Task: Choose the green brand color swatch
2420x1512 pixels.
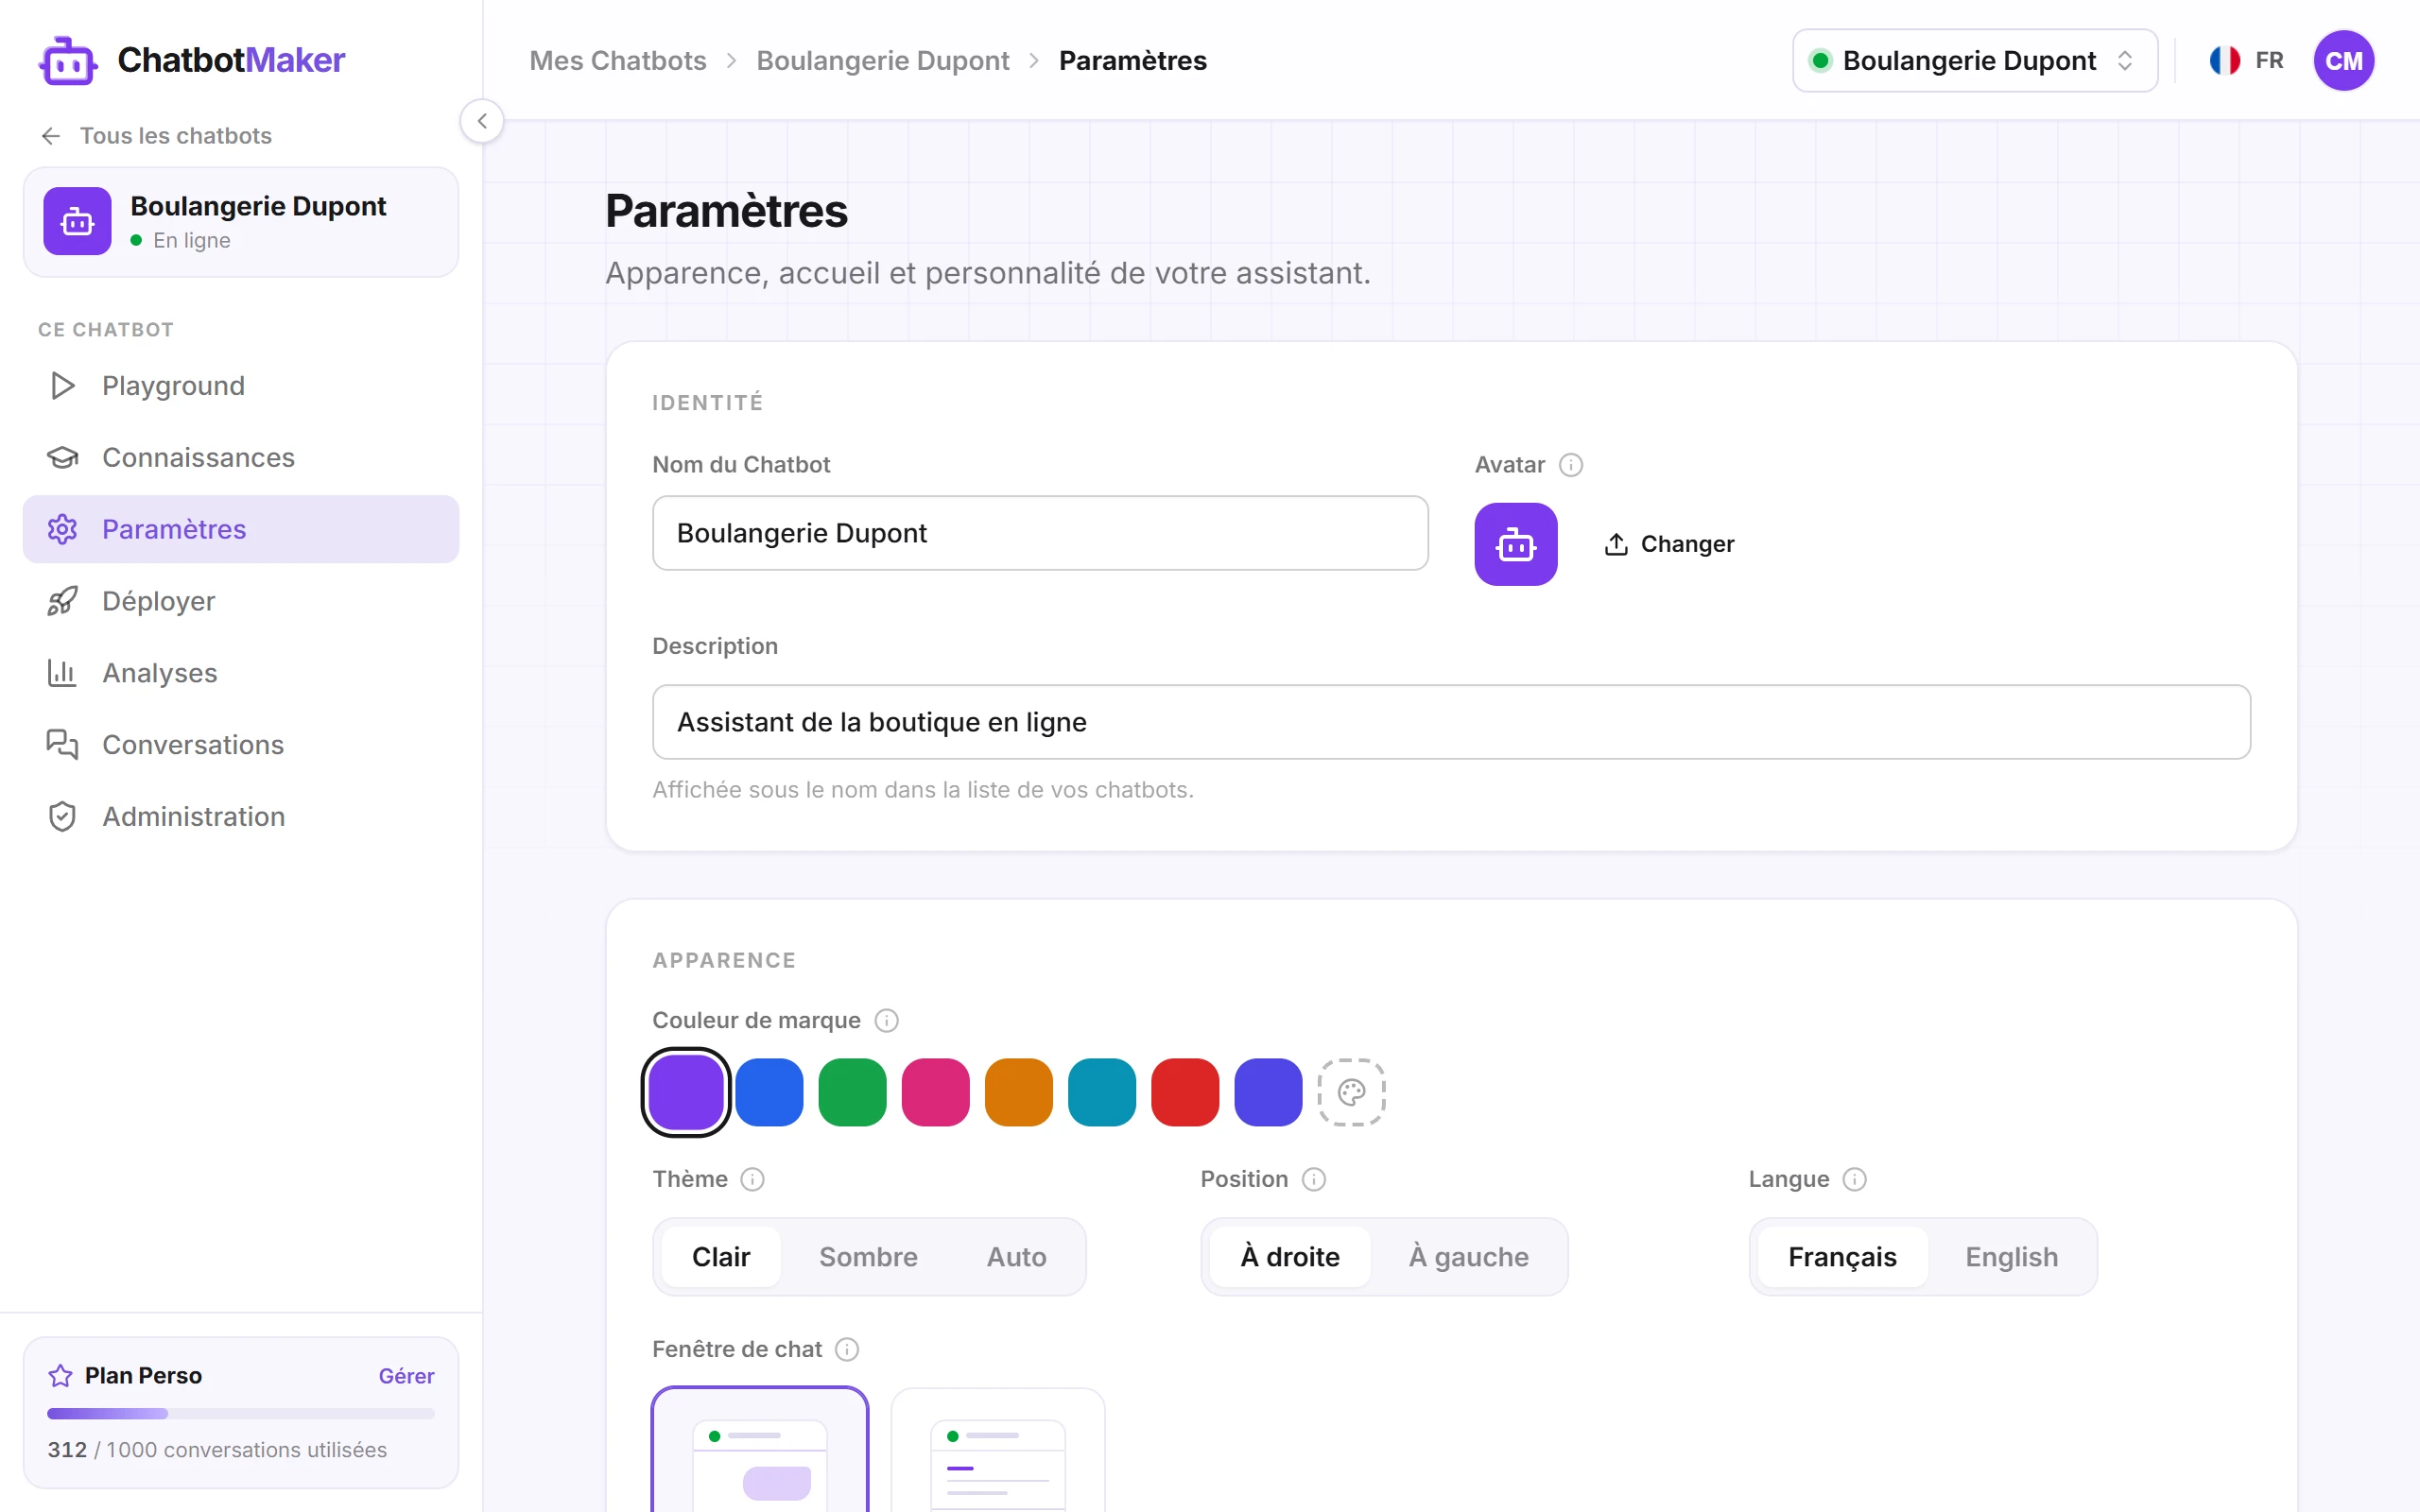Action: click(852, 1092)
